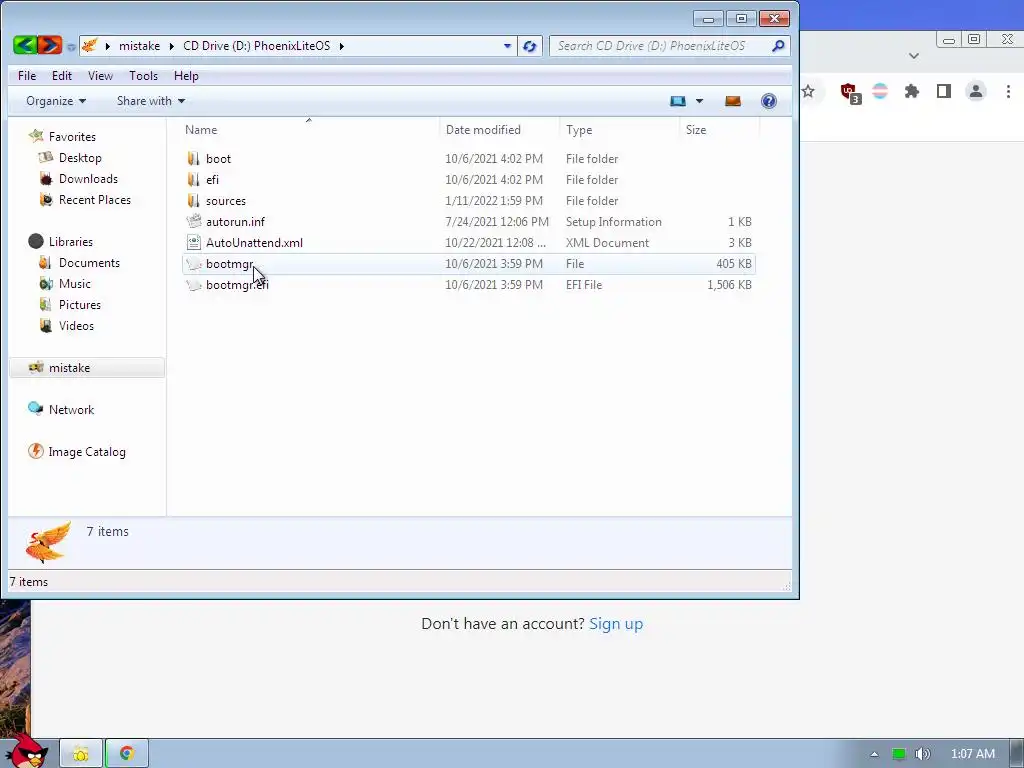Toggle the preview pane
Viewport: 1024px width, 768px height.
[x=733, y=101]
